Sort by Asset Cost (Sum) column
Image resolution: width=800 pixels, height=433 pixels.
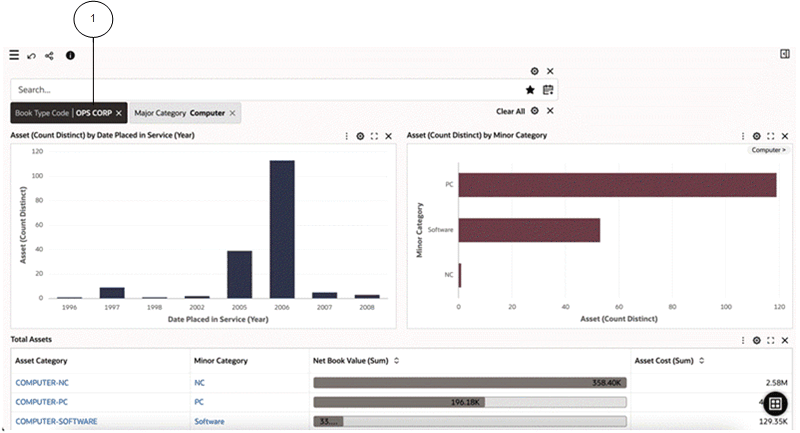tap(702, 361)
